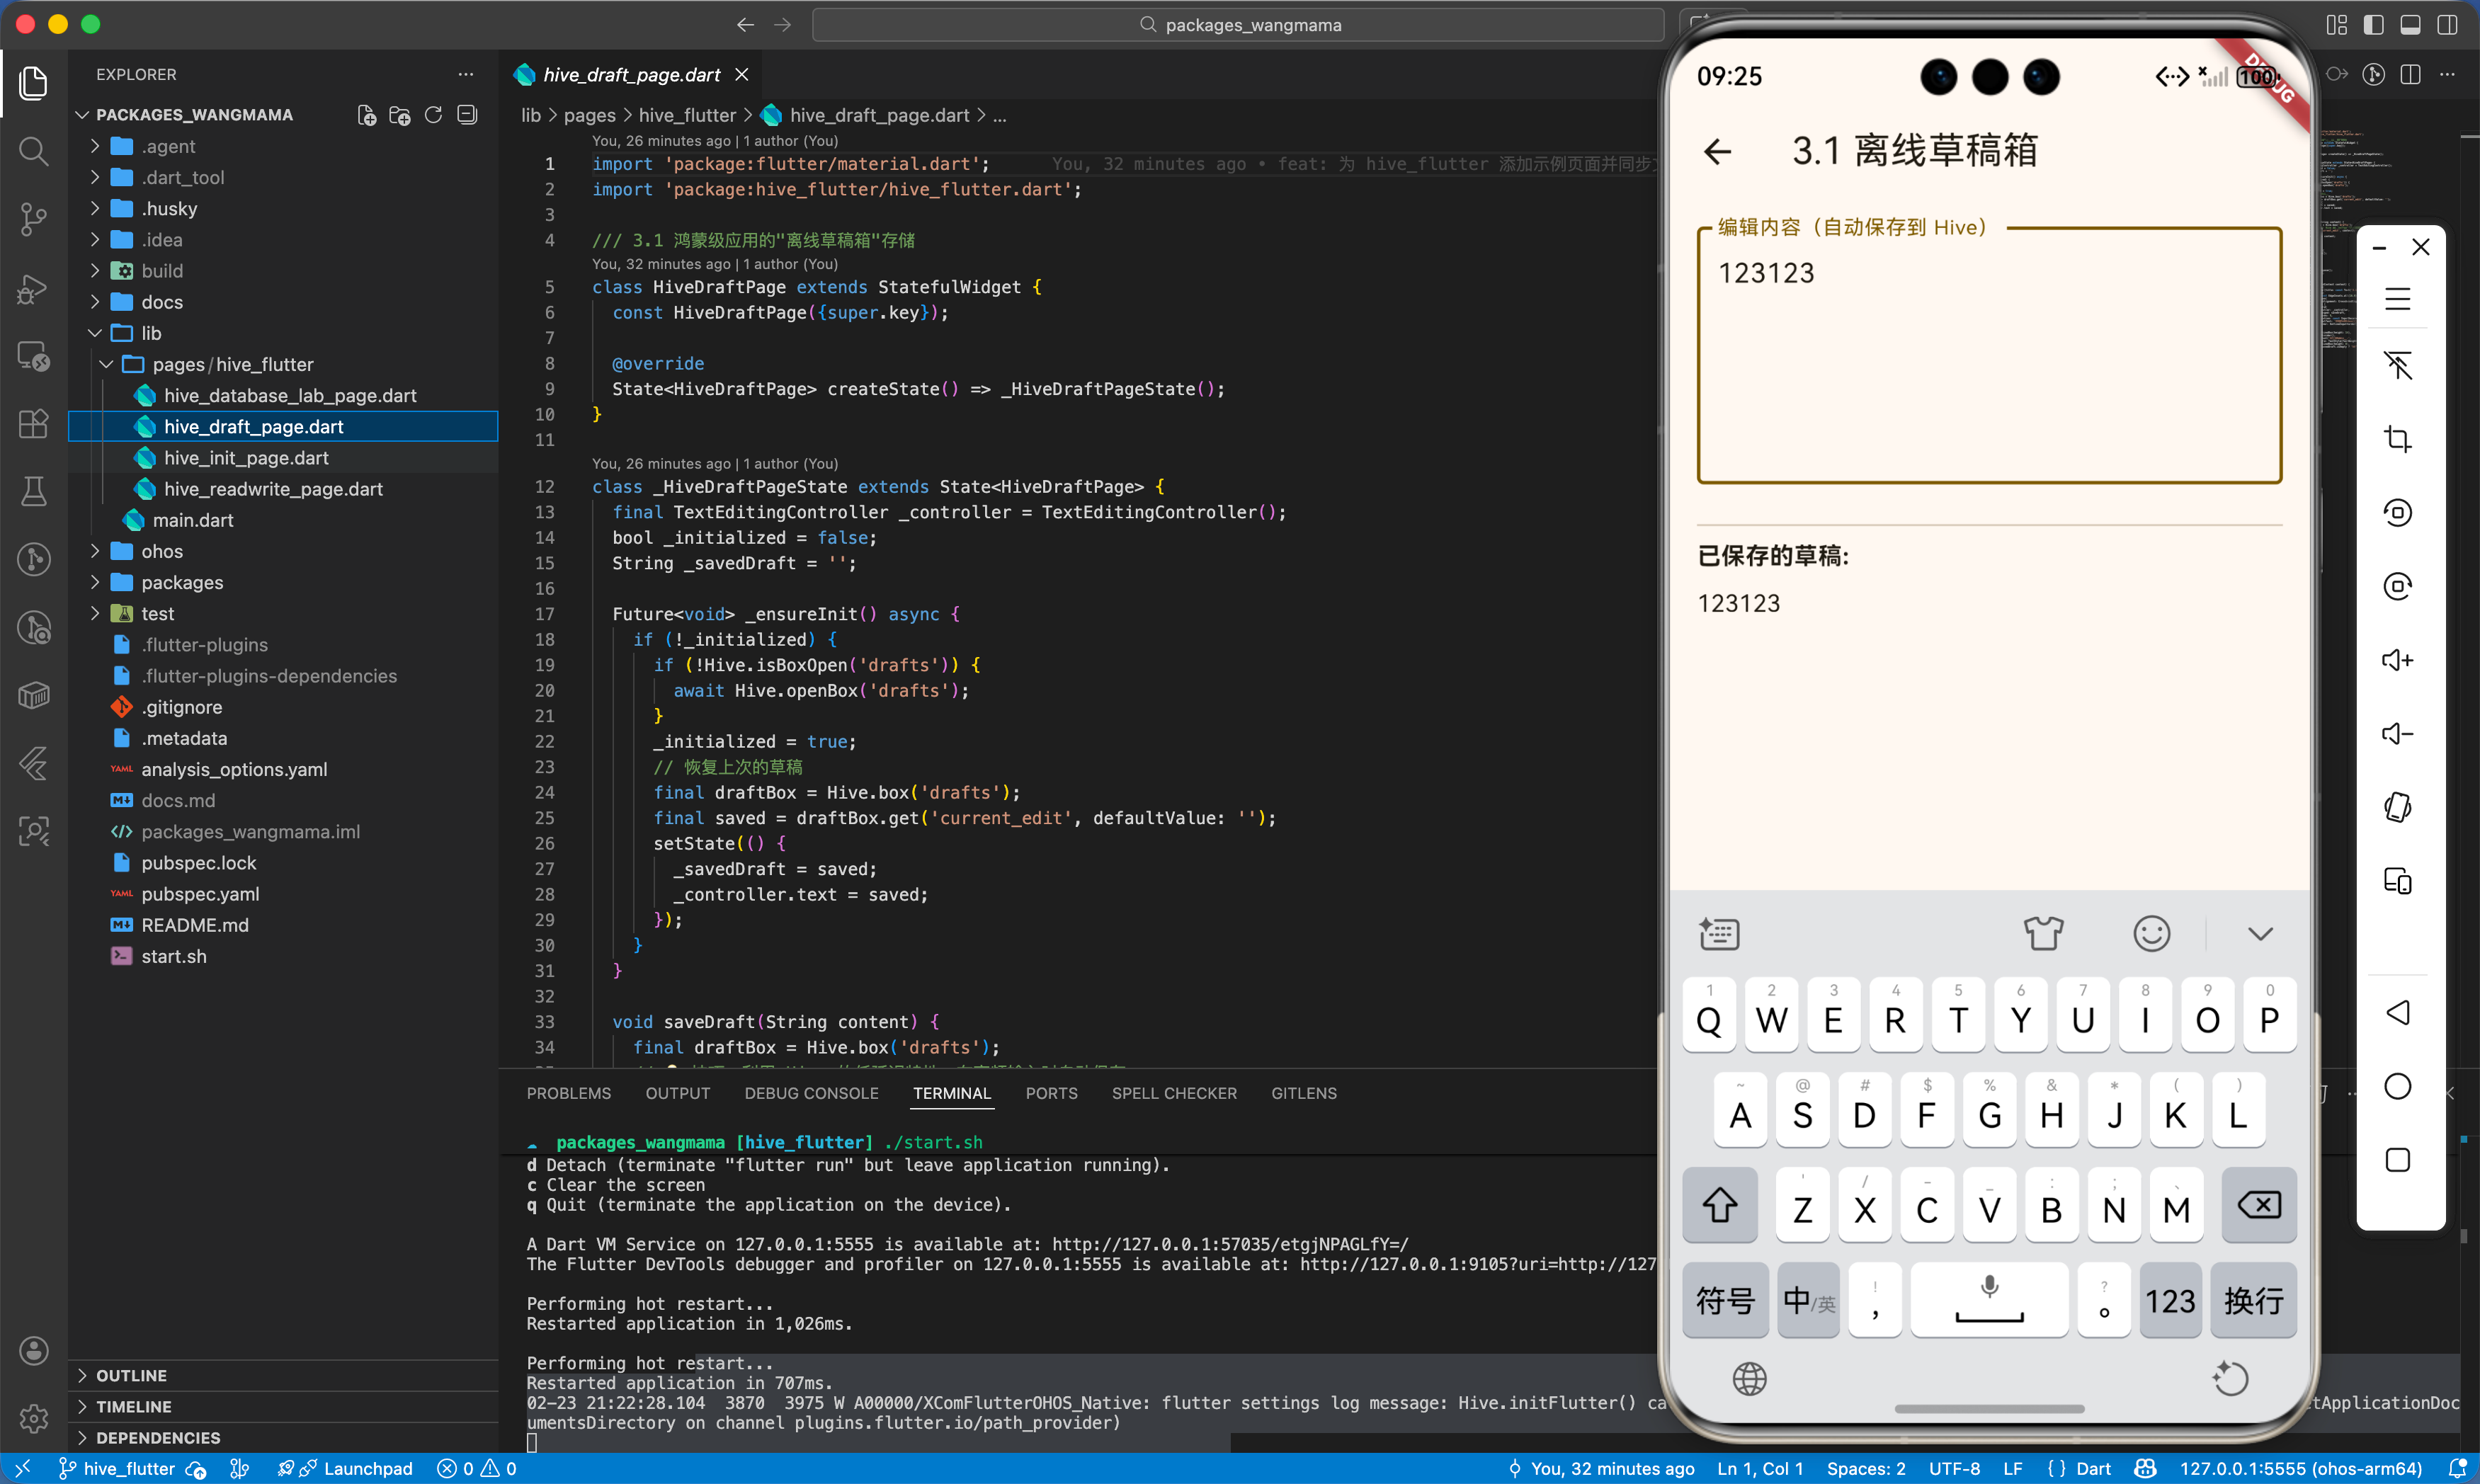Toggle primary sidebar layout button in title bar

coord(2373,25)
